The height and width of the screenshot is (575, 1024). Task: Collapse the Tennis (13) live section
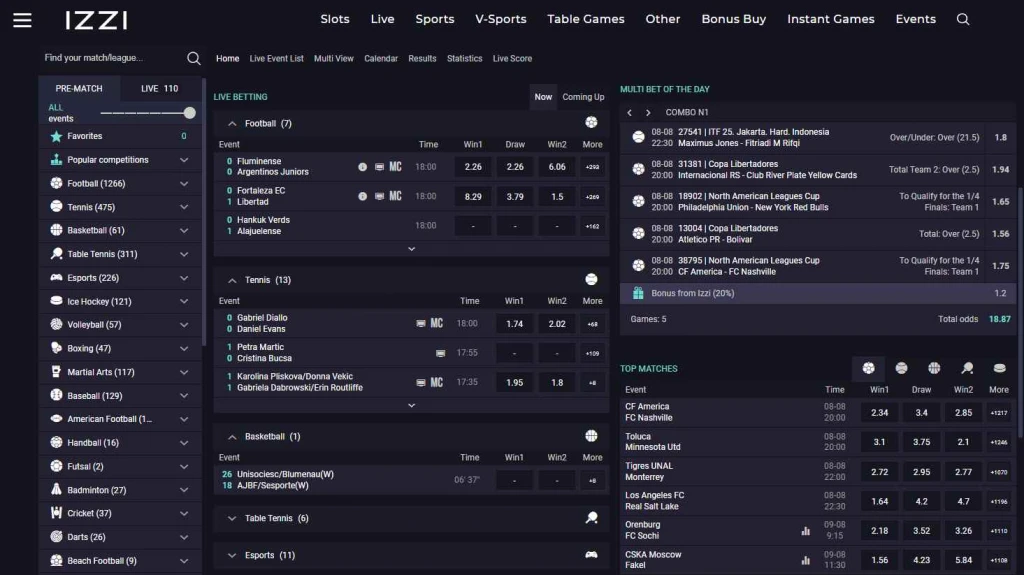pos(232,280)
